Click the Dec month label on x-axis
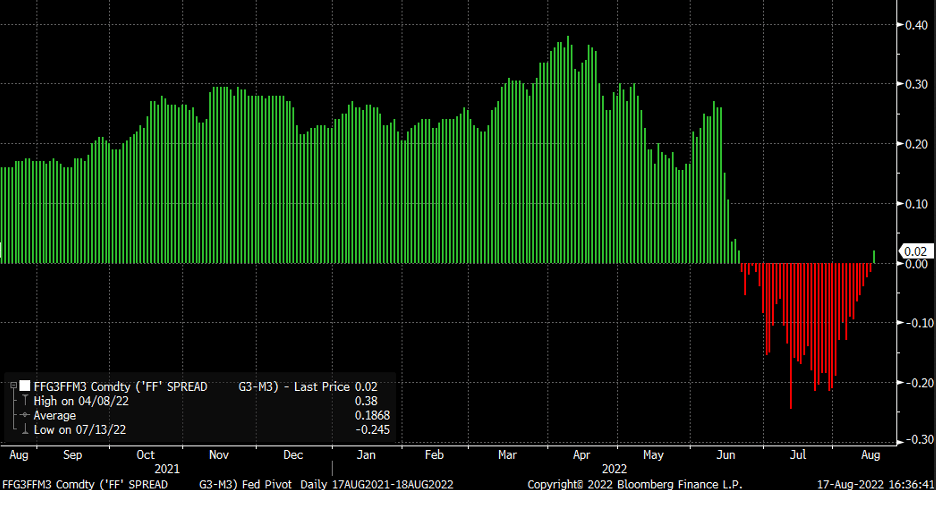The height and width of the screenshot is (512, 936). tap(292, 455)
